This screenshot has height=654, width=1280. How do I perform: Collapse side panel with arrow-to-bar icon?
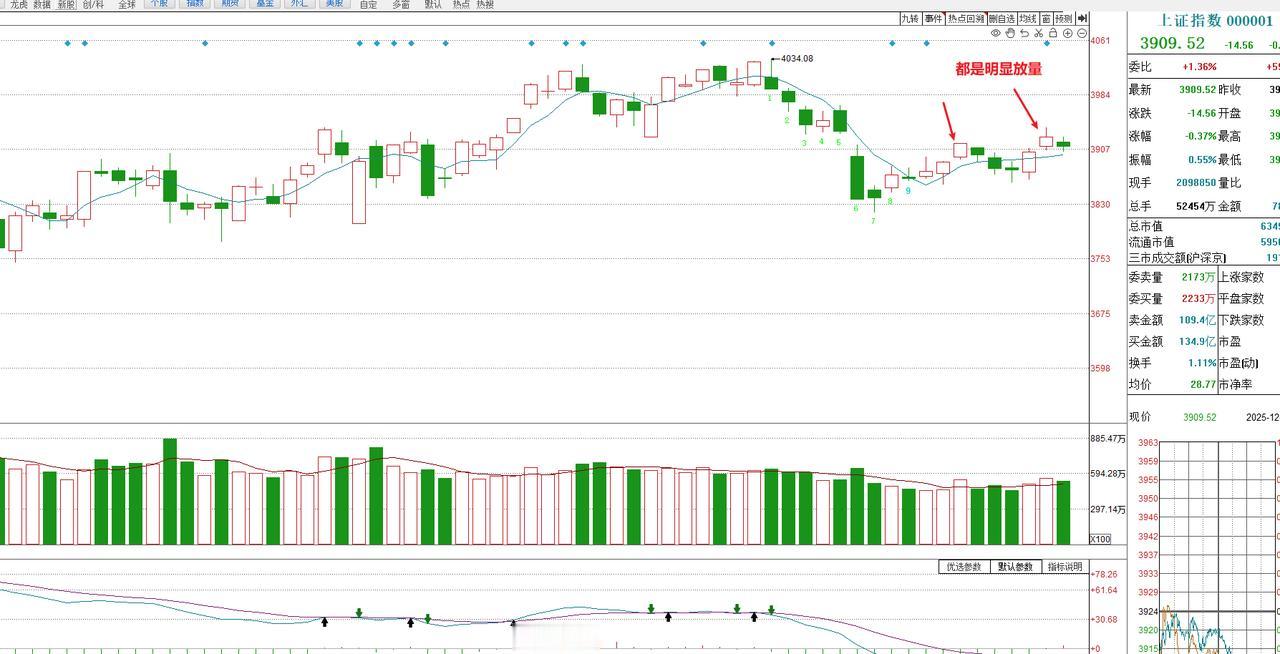(x=1082, y=18)
